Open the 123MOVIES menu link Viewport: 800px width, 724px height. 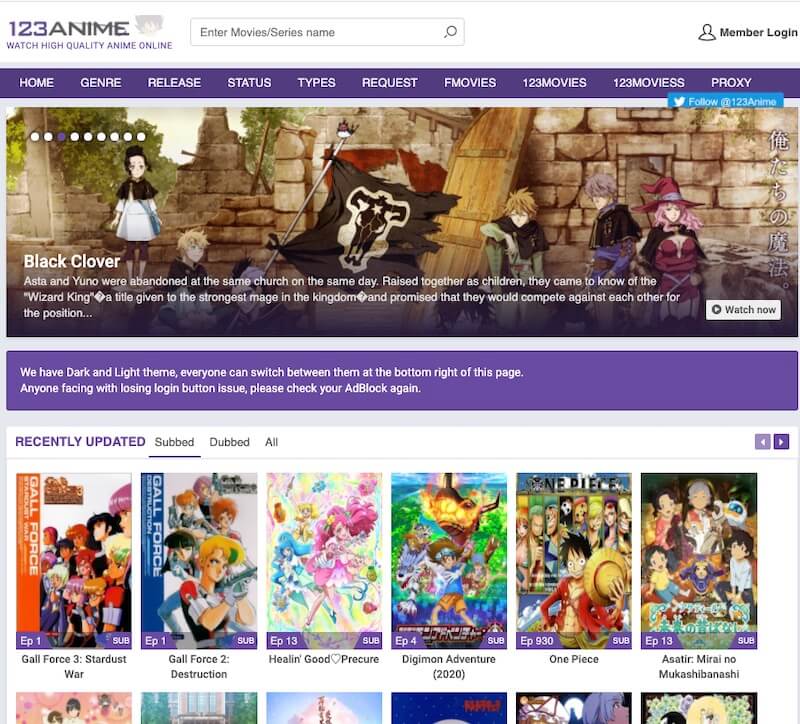coord(554,83)
